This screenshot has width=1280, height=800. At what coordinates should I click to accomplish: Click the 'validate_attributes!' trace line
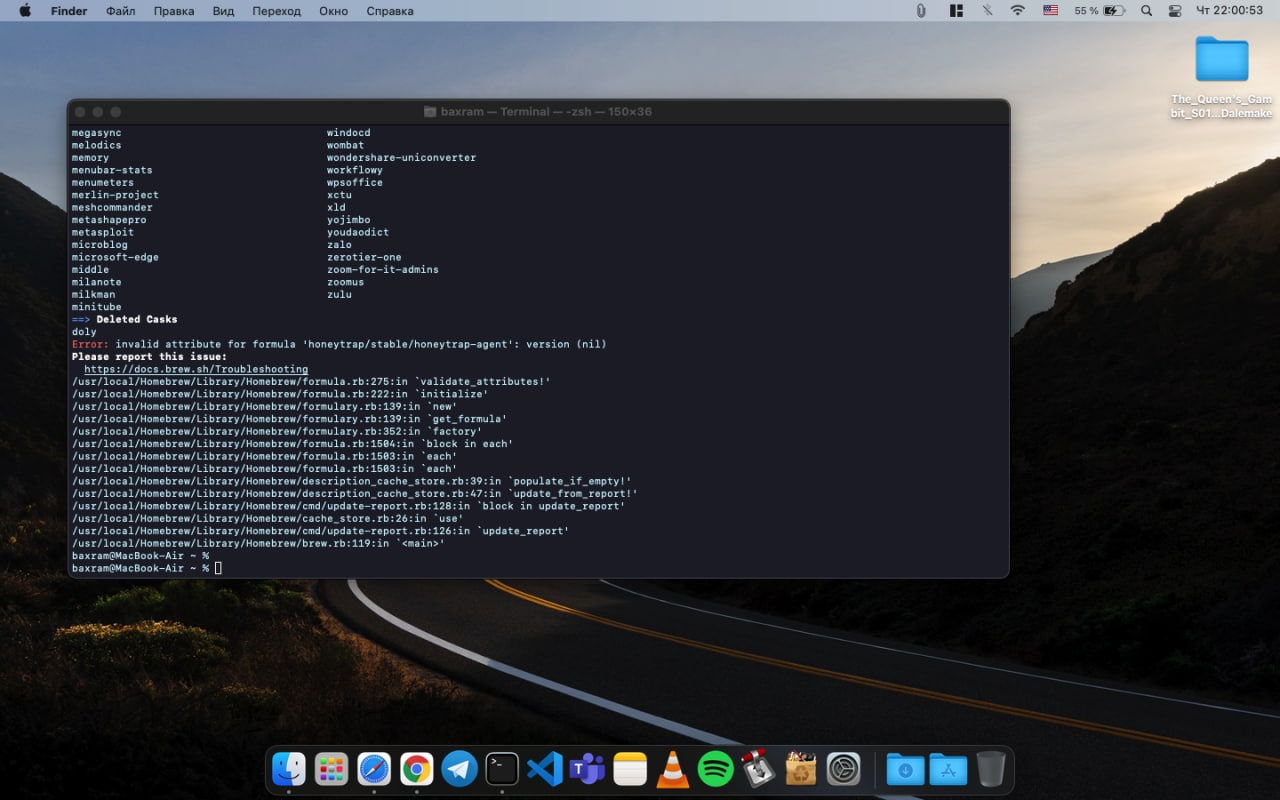[311, 381]
